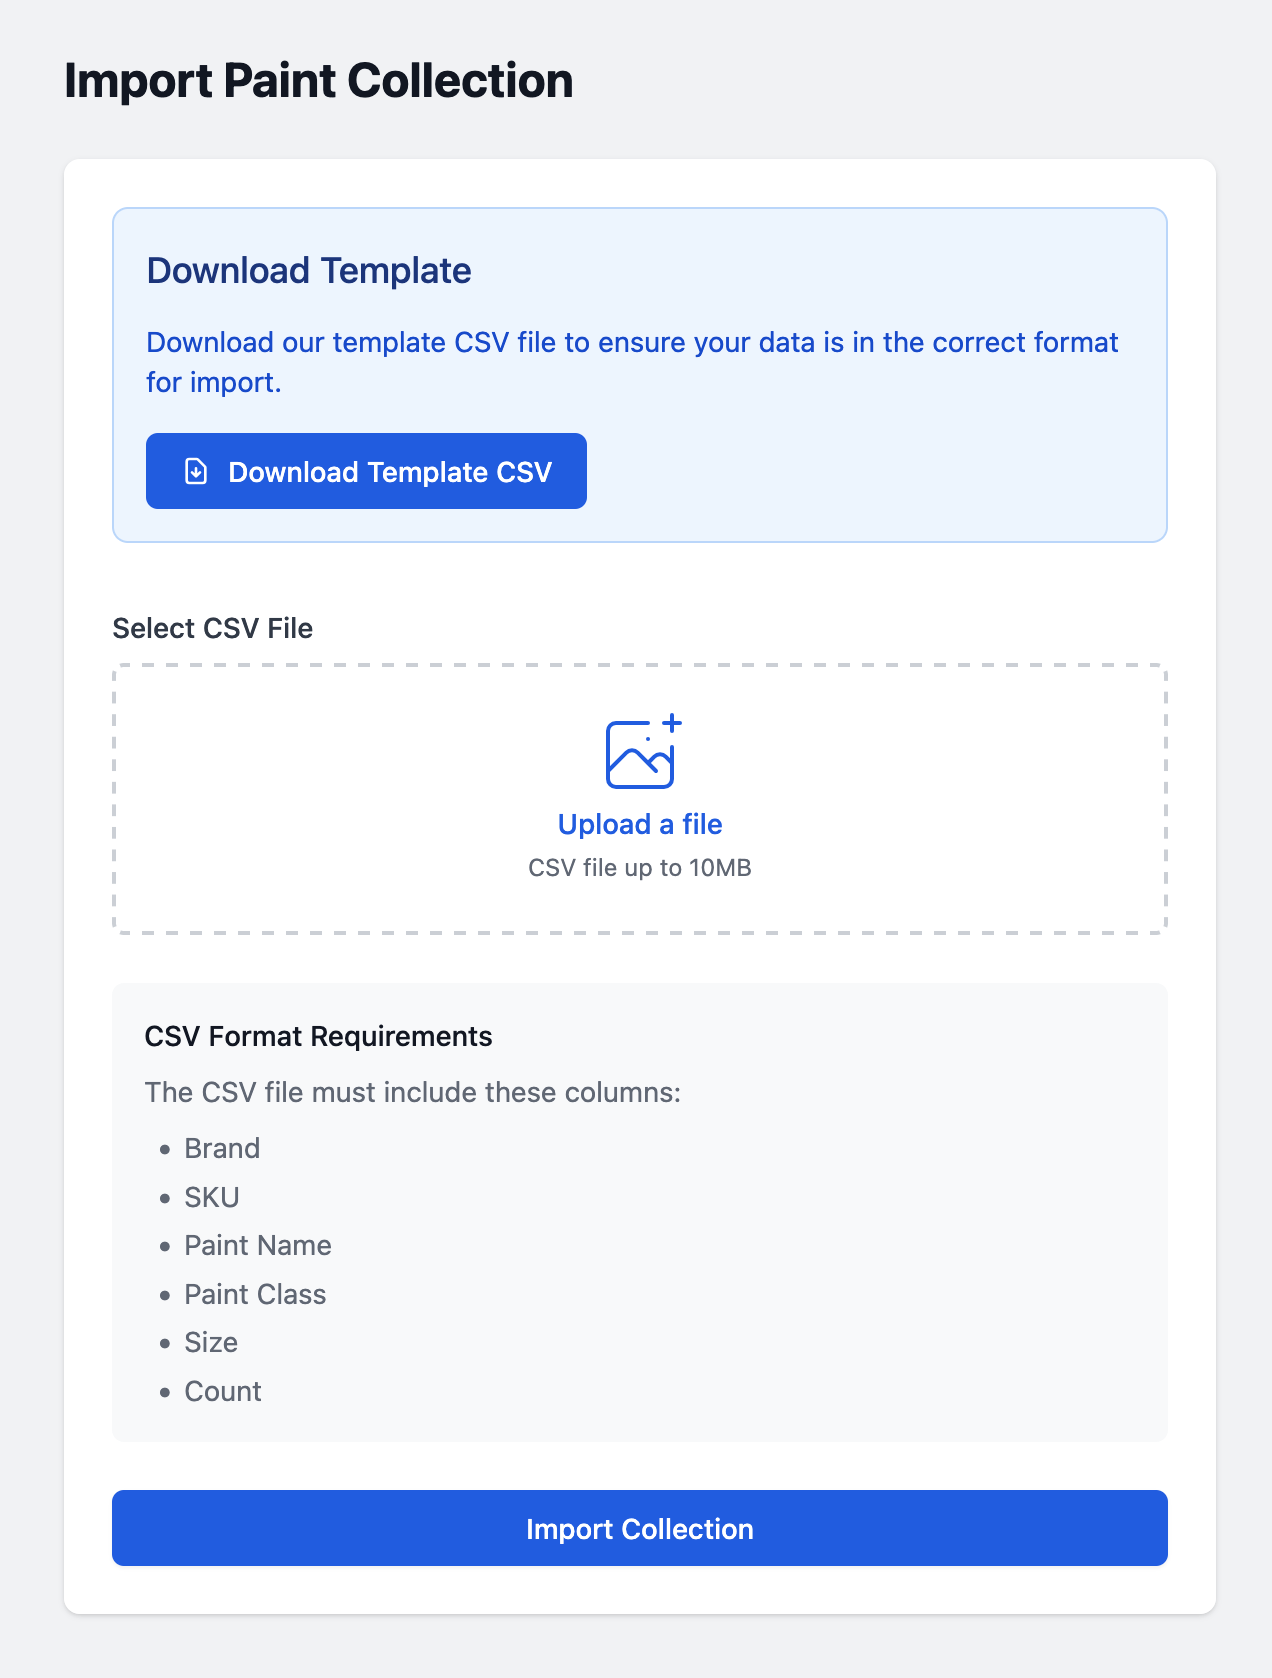Click the Size column list item
The height and width of the screenshot is (1678, 1272).
point(211,1342)
